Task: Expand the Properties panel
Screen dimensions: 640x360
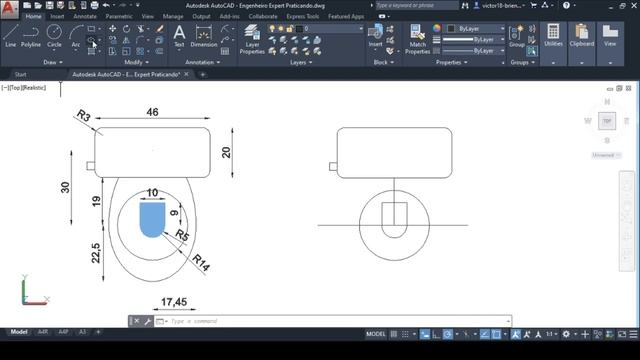Action: [x=451, y=62]
